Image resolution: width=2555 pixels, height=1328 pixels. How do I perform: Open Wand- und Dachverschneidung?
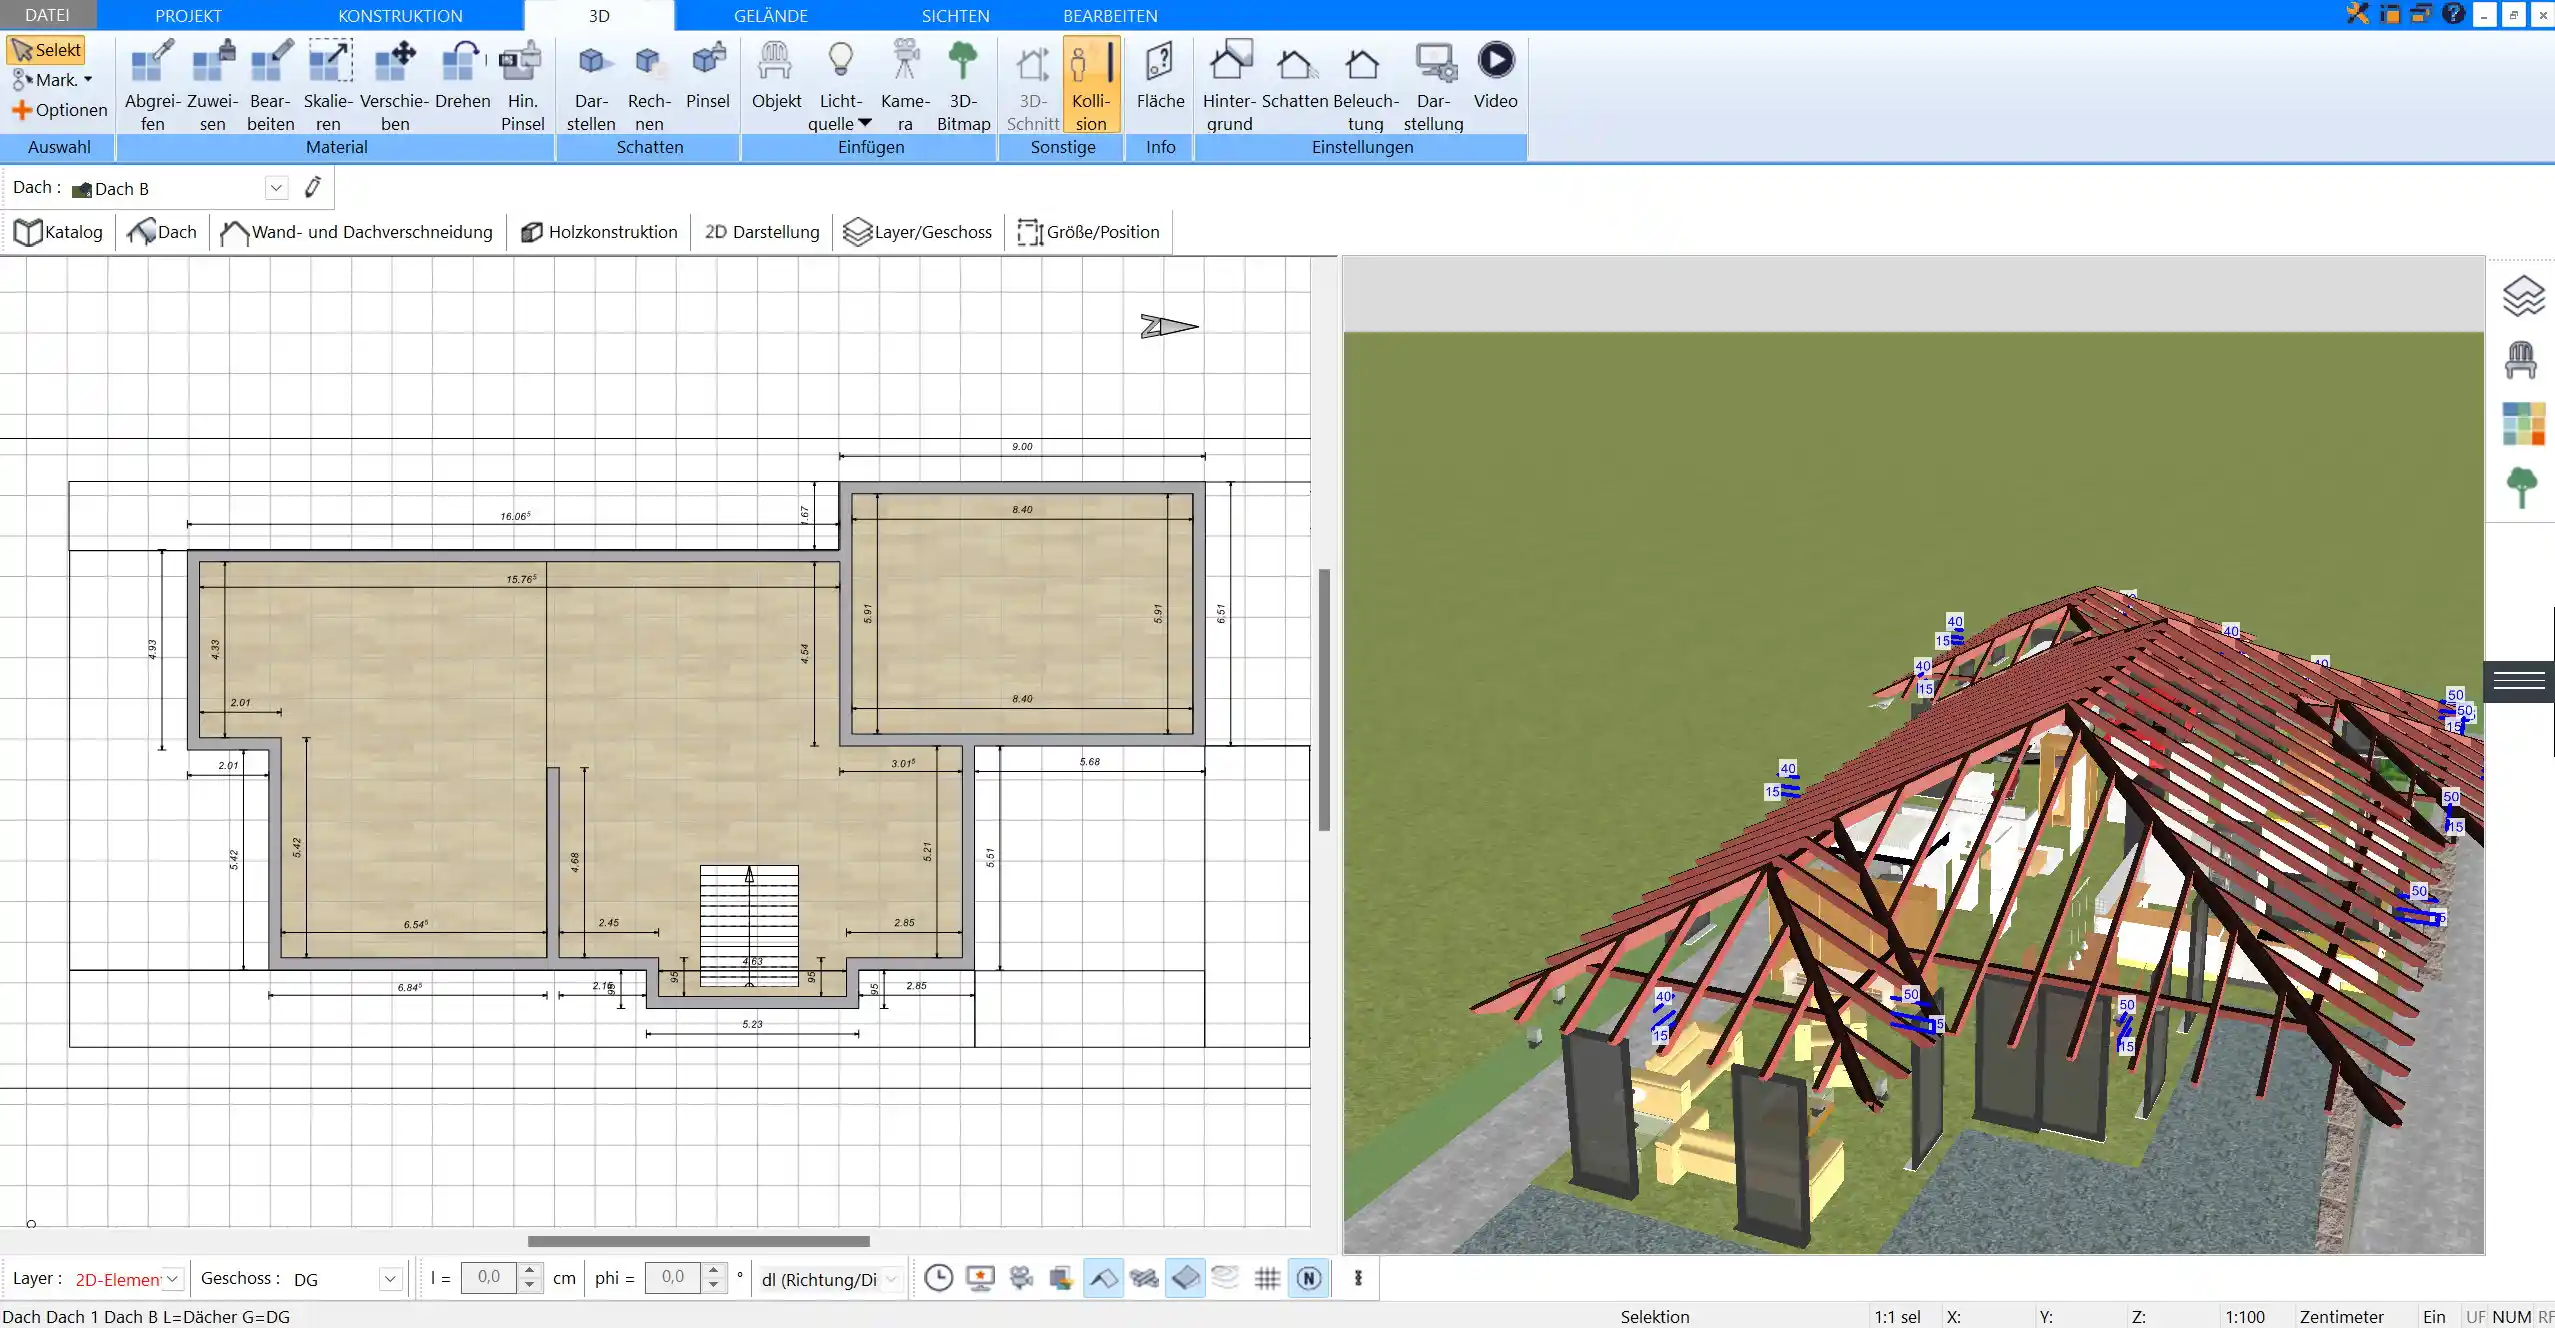pos(356,232)
